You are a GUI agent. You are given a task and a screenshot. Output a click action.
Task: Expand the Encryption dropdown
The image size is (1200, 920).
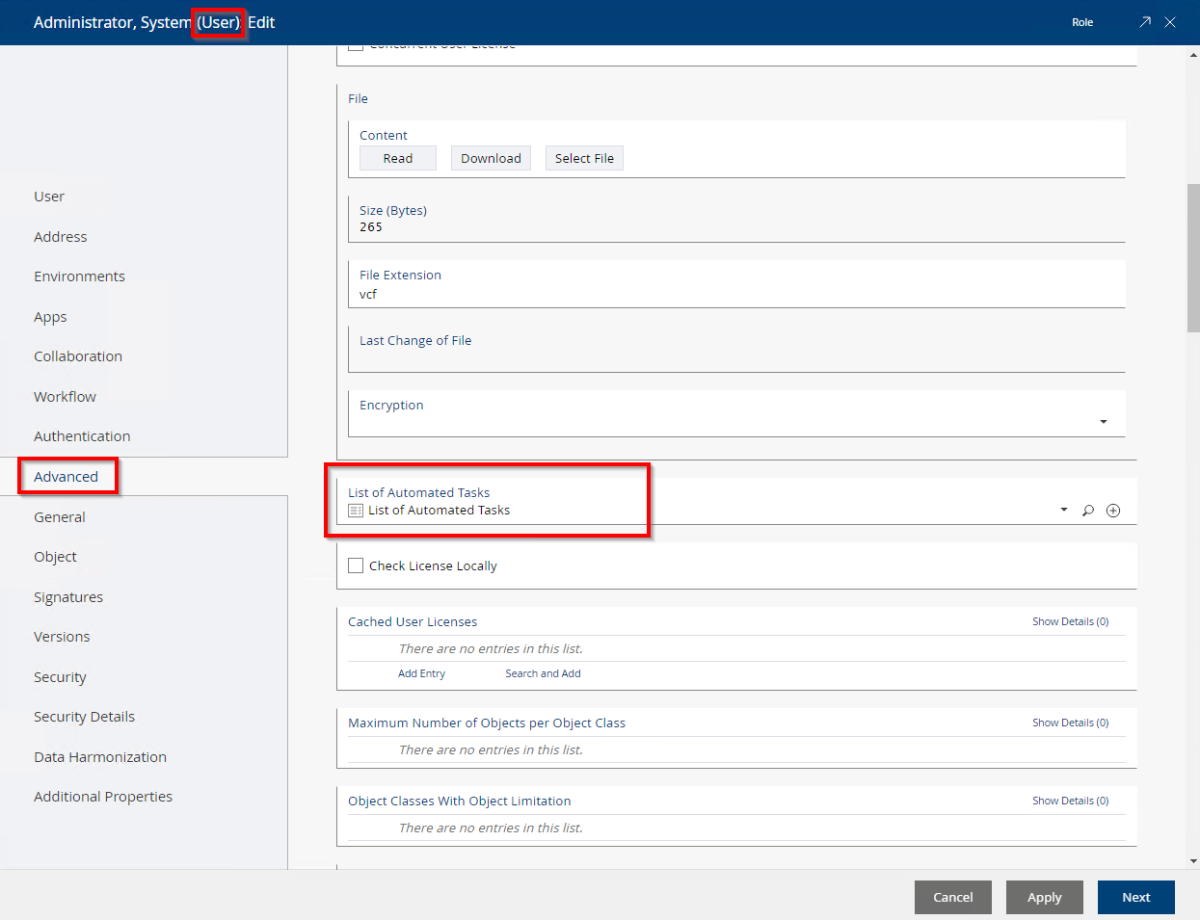click(1104, 422)
